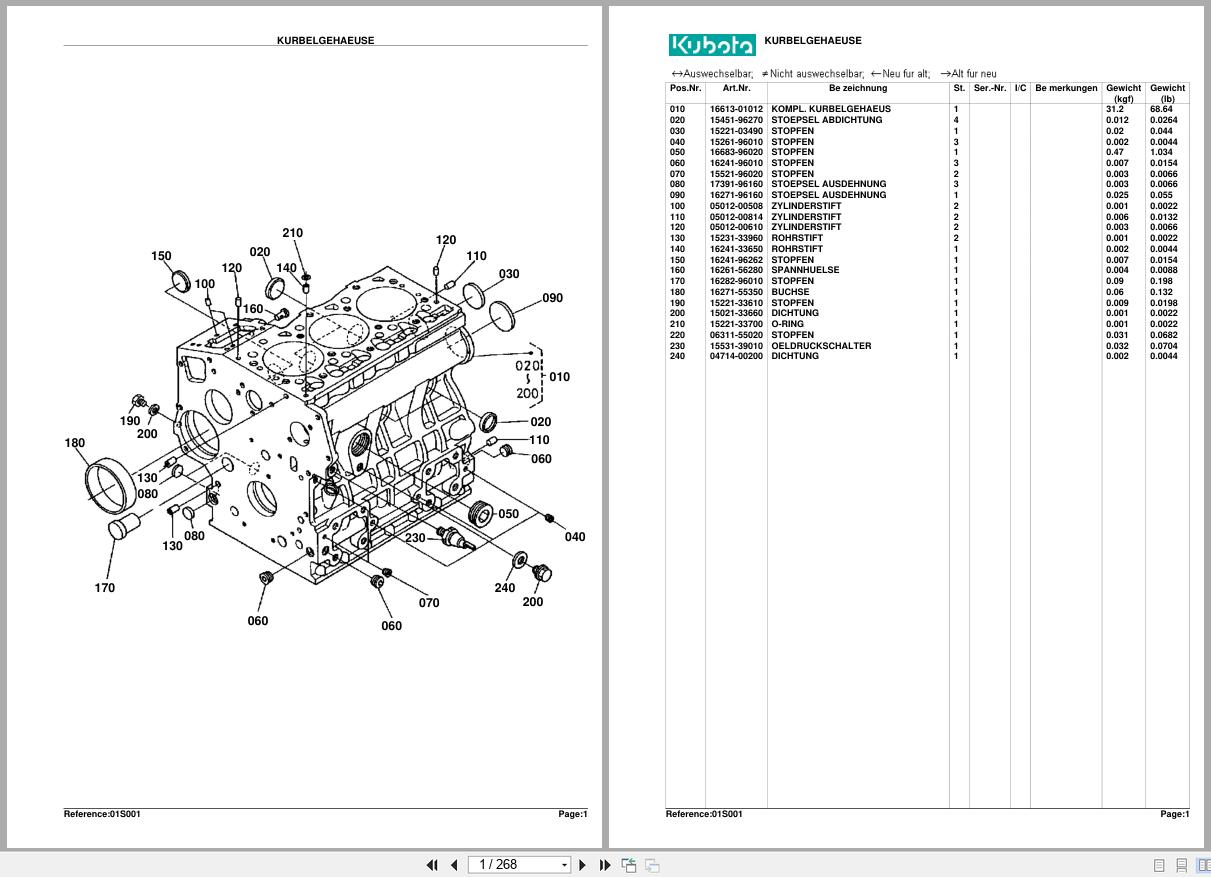
Task: Go to the next page
Action: (583, 864)
